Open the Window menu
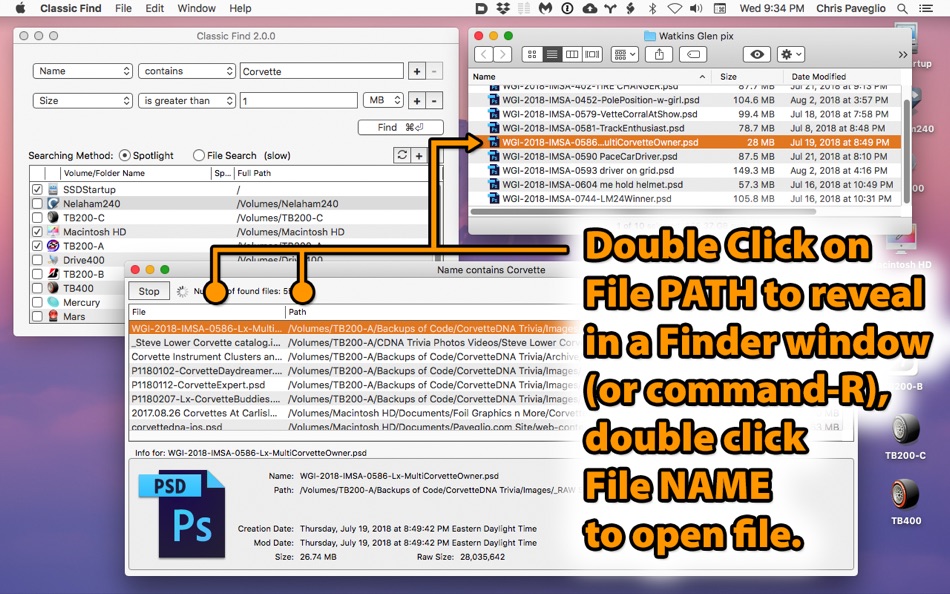 [x=196, y=8]
